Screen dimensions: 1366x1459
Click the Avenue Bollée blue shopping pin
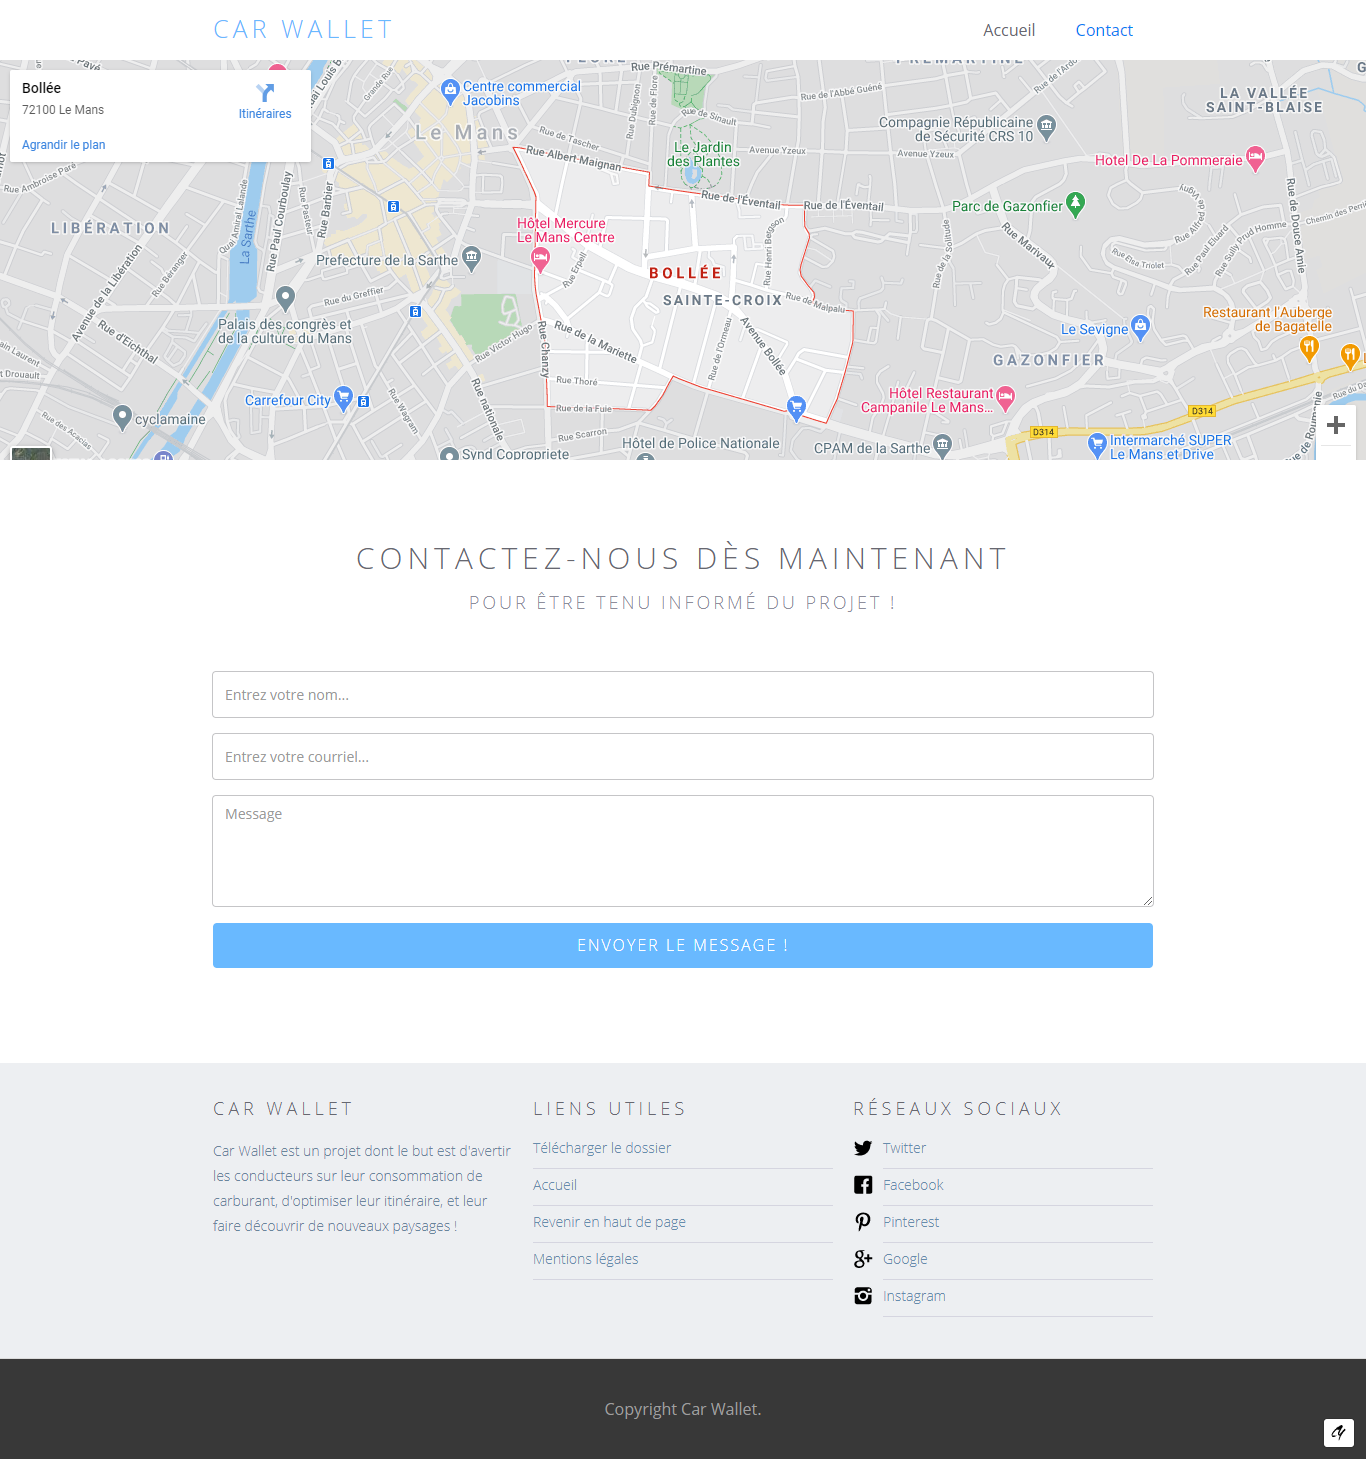(x=796, y=407)
